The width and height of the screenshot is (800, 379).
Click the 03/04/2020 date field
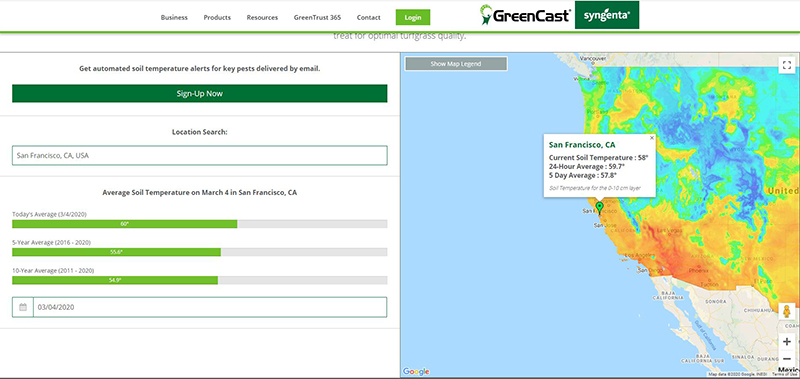210,307
